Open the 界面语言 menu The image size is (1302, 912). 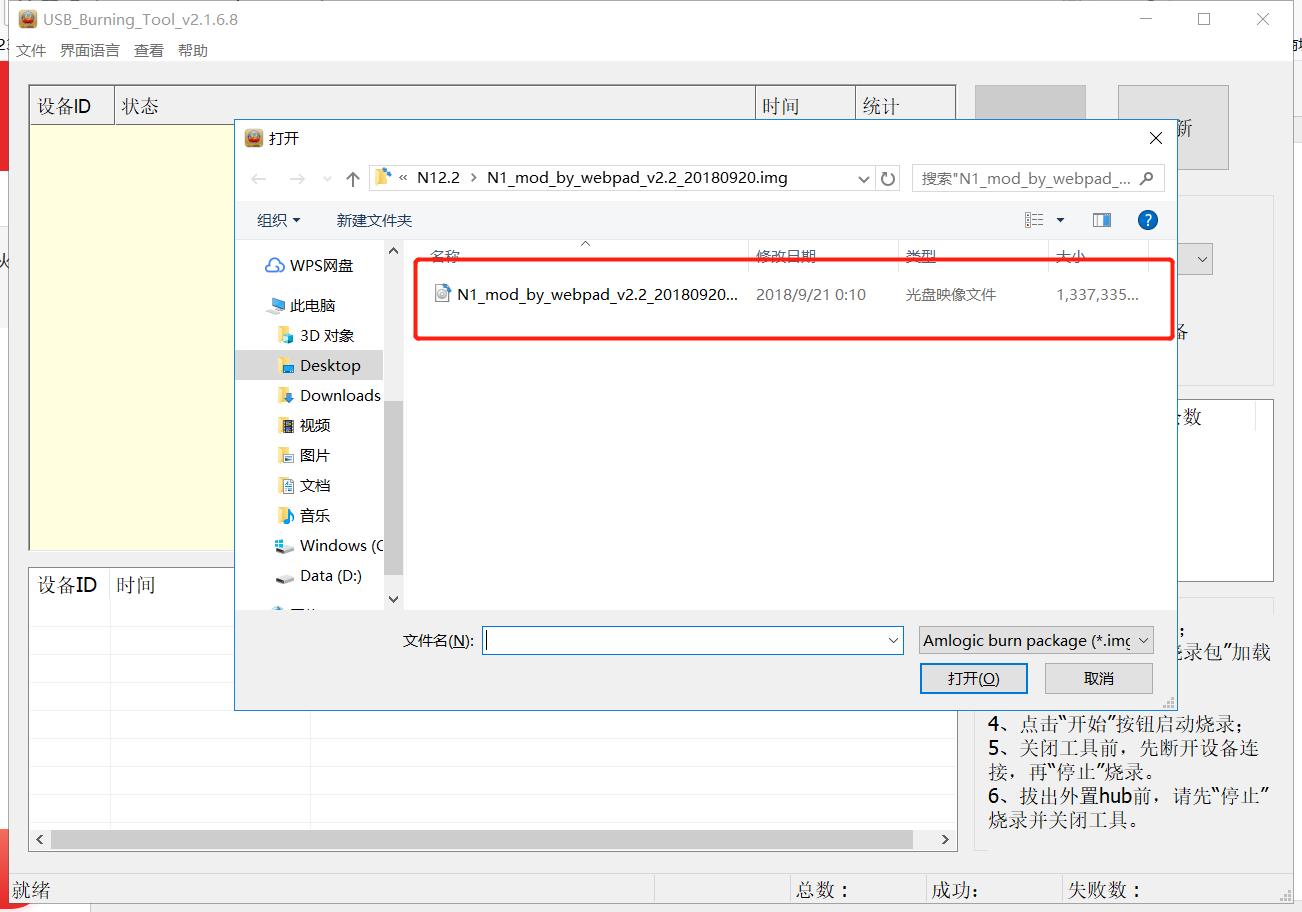click(x=90, y=50)
